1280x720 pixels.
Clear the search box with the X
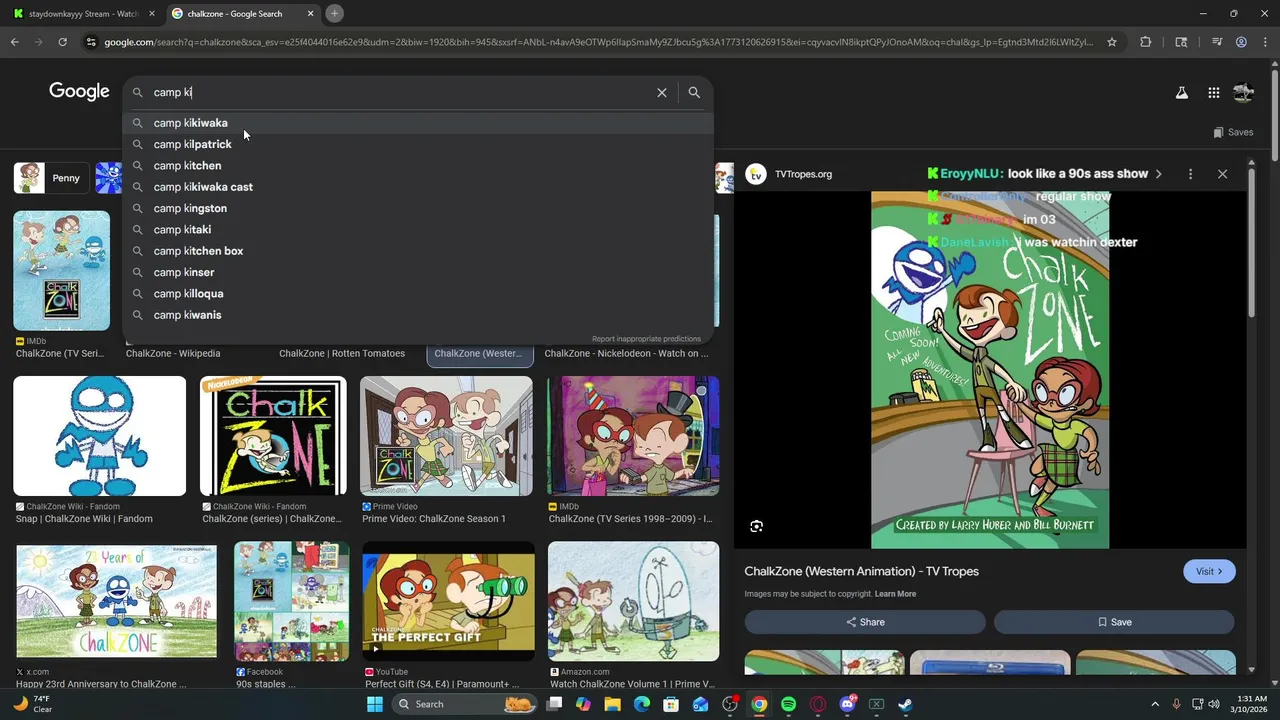[661, 92]
